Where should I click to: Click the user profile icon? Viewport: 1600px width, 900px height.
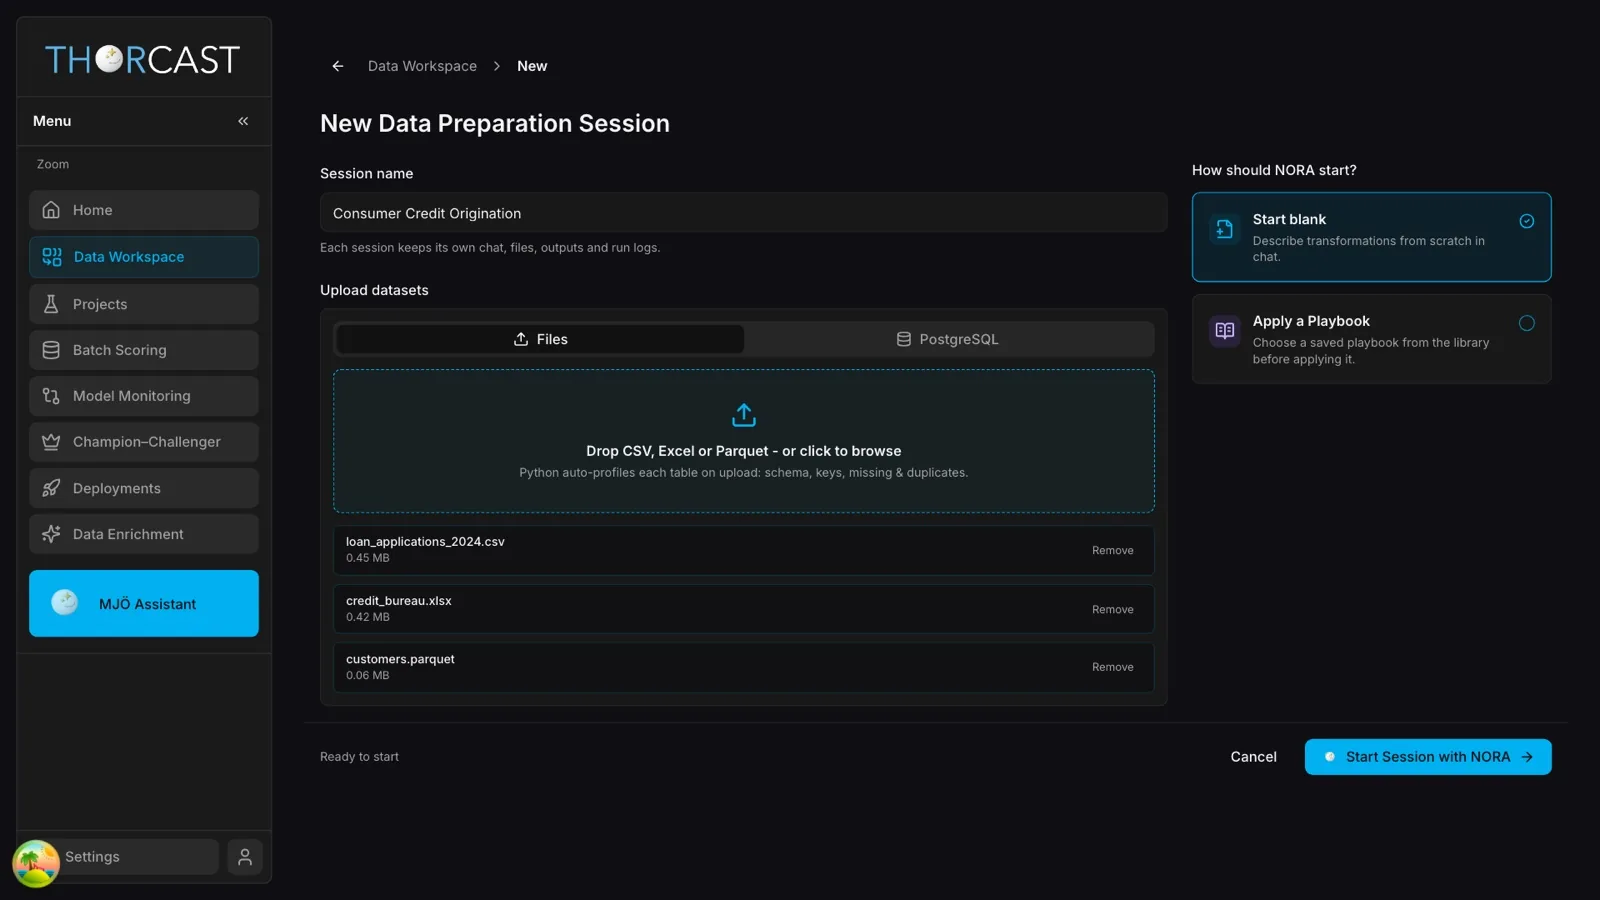pos(245,857)
